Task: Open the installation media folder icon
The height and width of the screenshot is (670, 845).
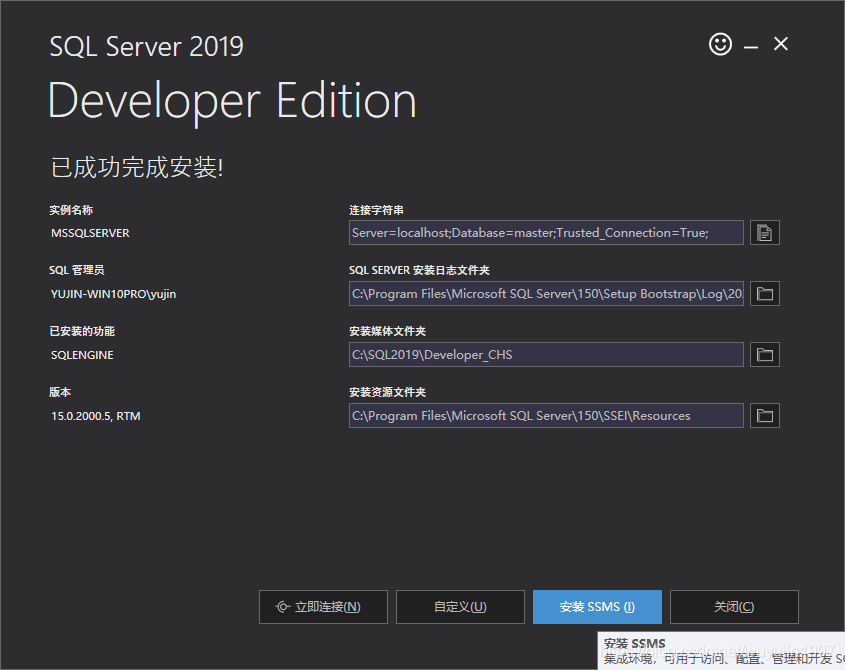Action: pos(765,355)
